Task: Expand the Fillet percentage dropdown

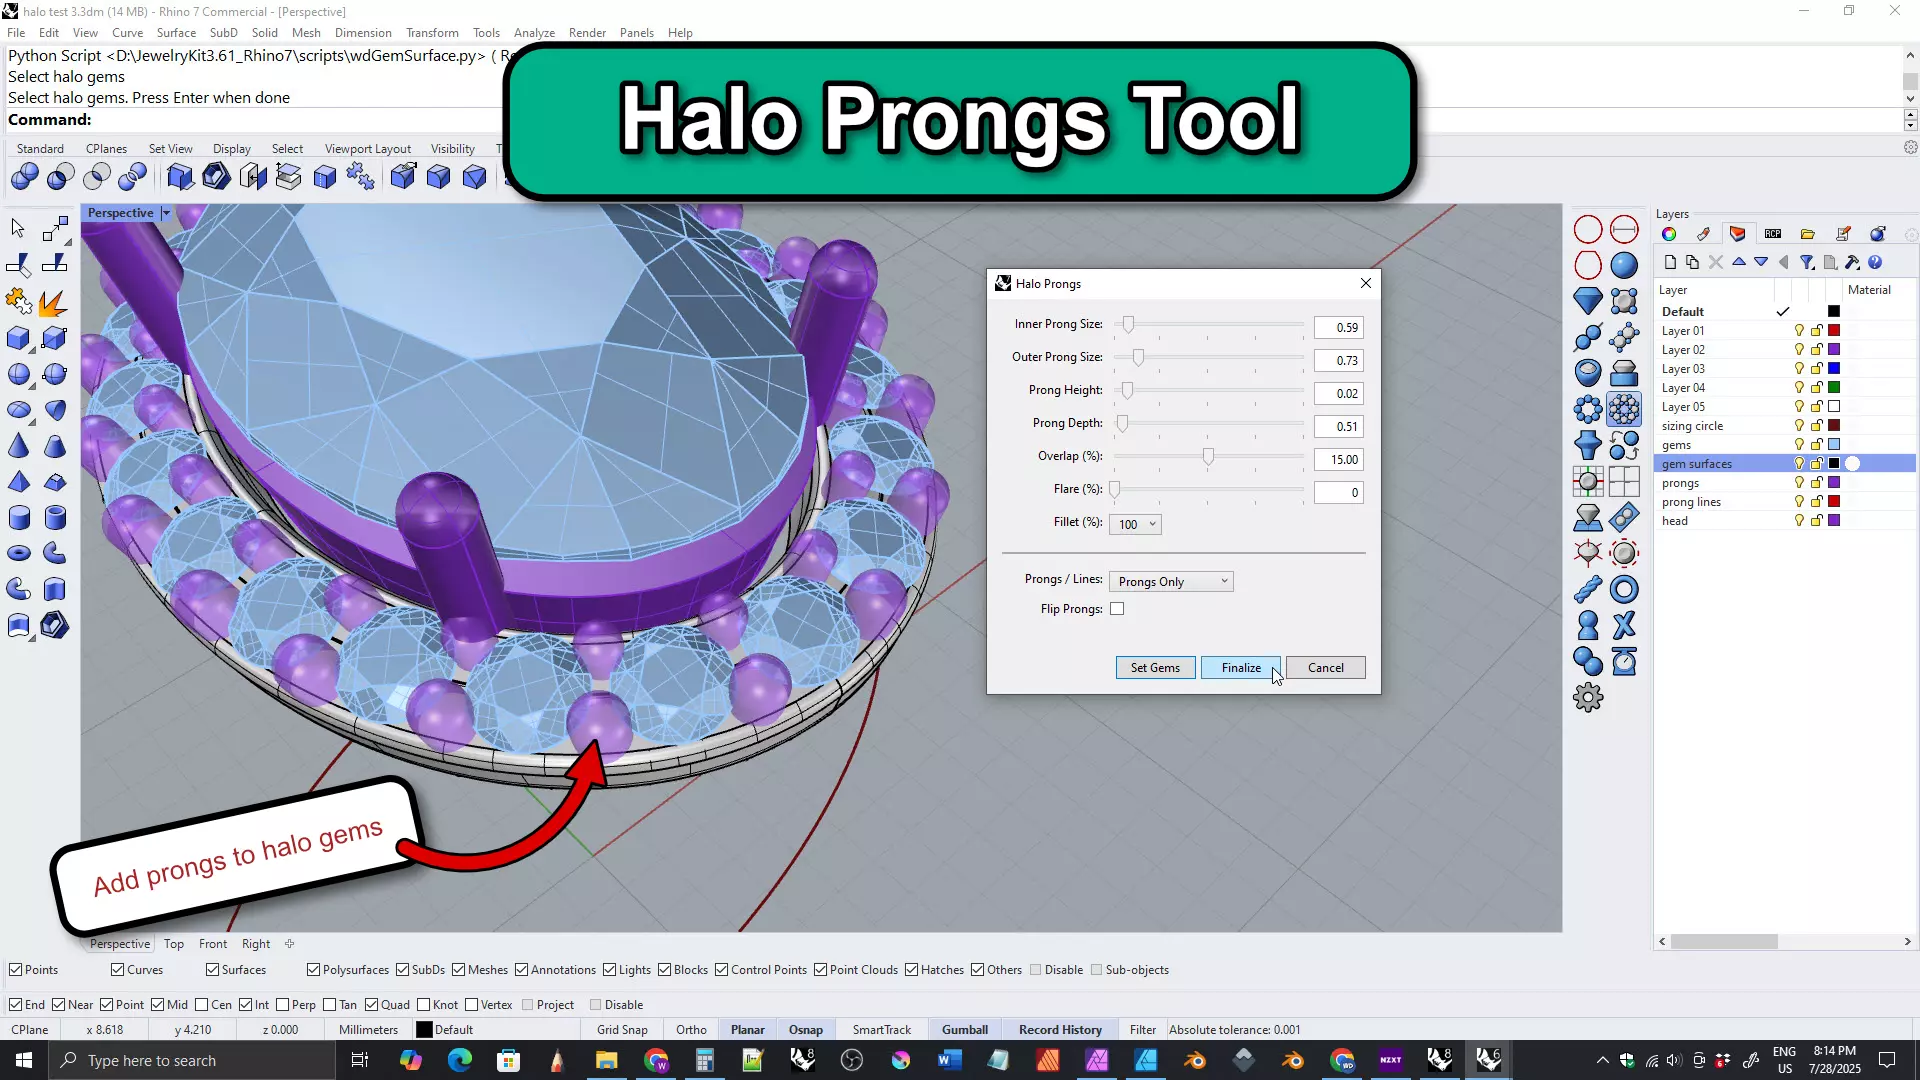Action: pyautogui.click(x=1135, y=524)
